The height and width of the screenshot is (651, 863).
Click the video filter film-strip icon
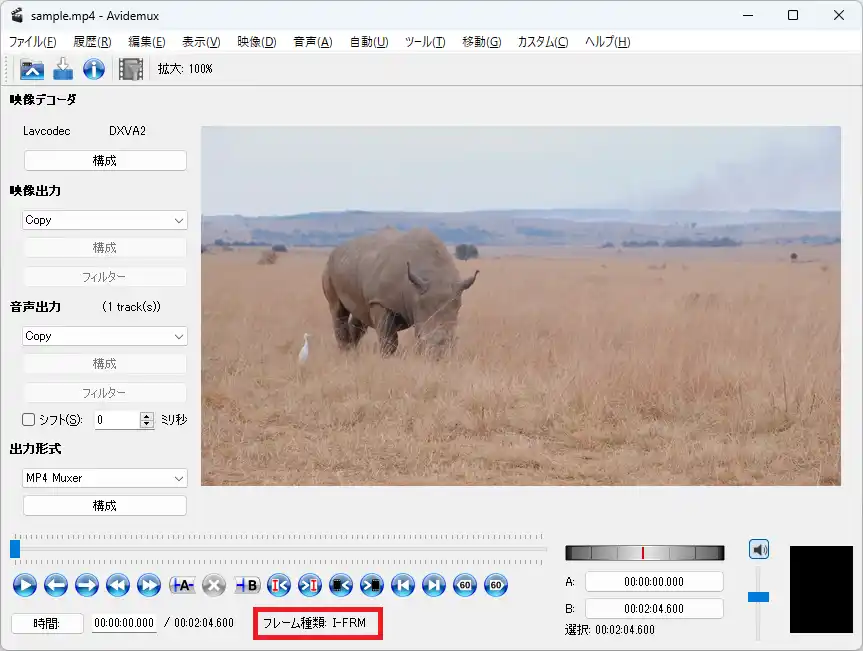point(131,69)
